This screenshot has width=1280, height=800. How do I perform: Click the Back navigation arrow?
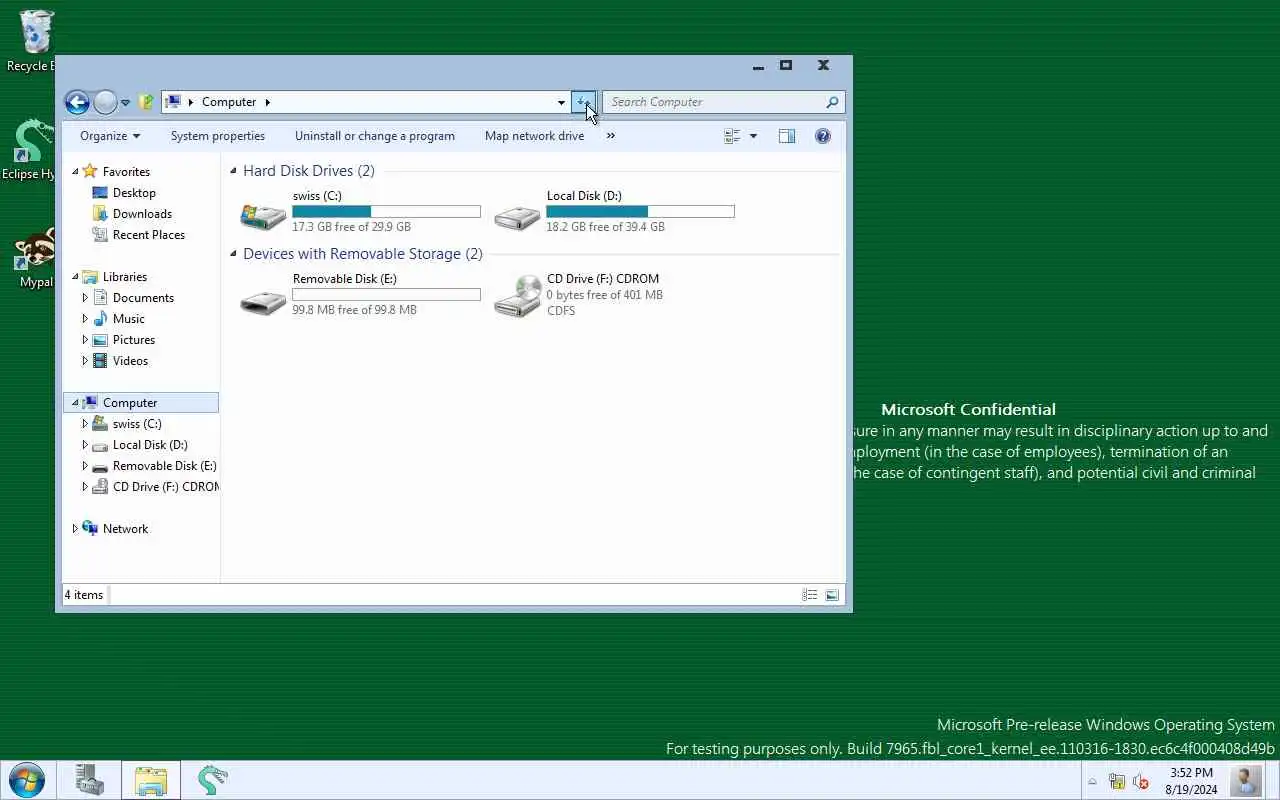(77, 102)
